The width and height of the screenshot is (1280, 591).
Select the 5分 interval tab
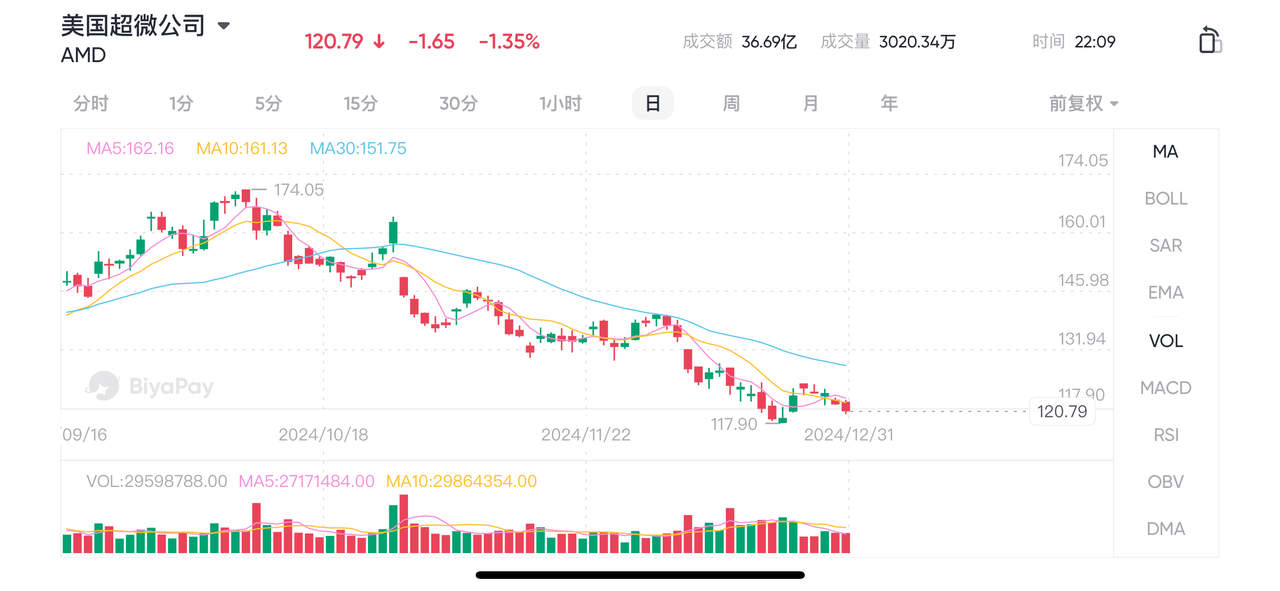pos(268,104)
